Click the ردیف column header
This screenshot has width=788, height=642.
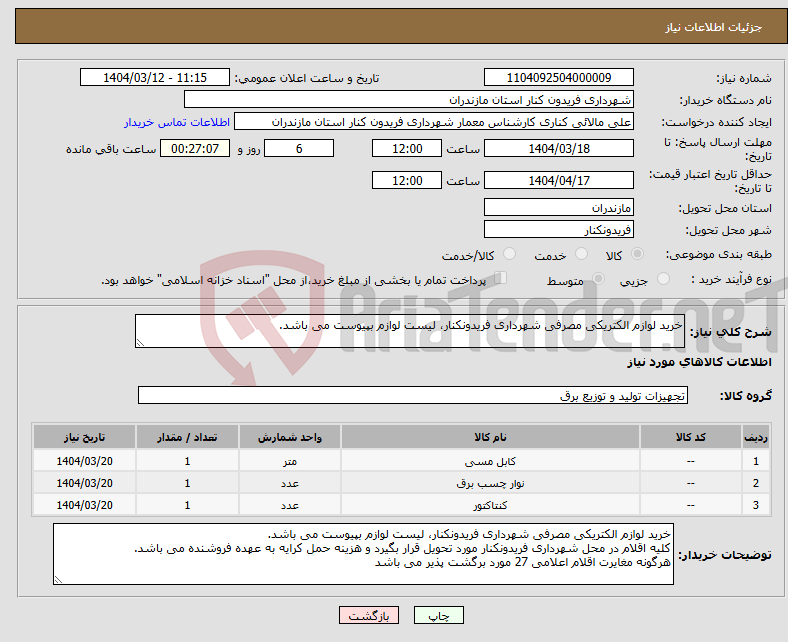pyautogui.click(x=756, y=437)
